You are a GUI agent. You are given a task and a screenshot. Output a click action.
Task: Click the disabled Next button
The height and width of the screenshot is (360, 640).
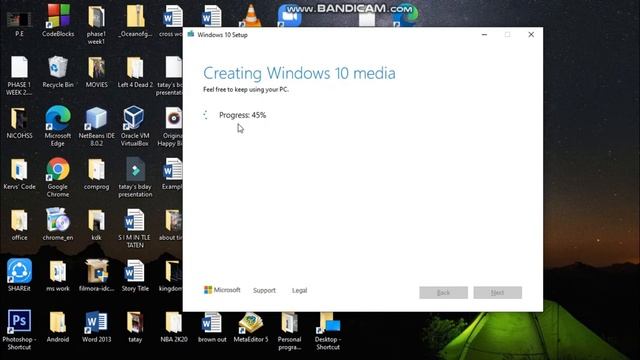pyautogui.click(x=498, y=292)
